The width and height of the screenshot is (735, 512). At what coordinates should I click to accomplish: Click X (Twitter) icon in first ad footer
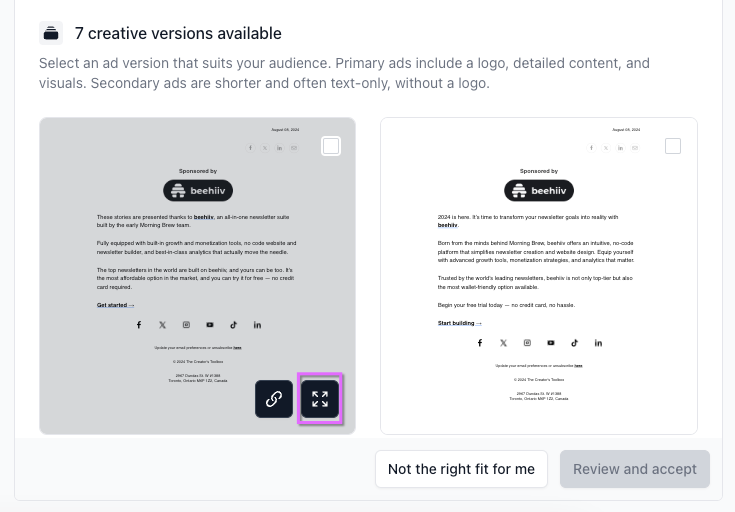[162, 325]
